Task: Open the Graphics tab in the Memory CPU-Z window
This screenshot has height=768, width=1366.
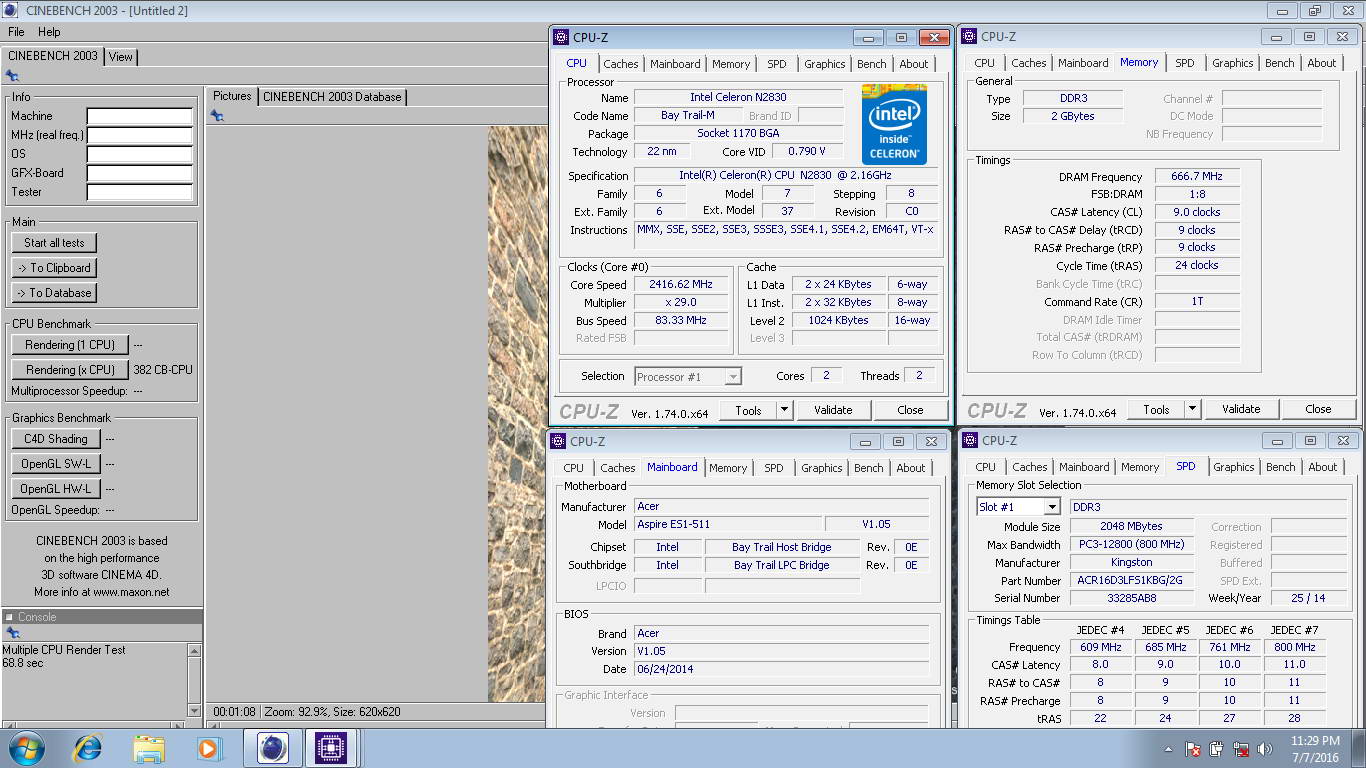Action: coord(1233,63)
